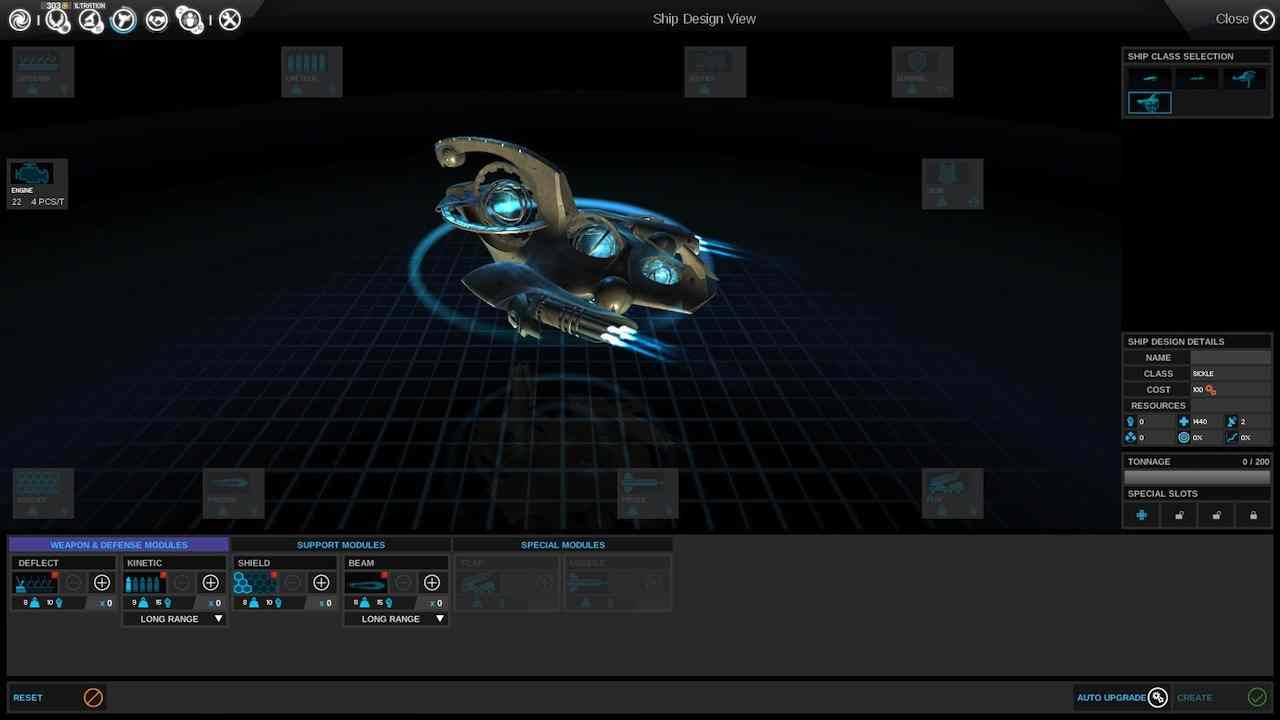Open the empire overview icon
This screenshot has width=1280, height=720.
(57, 19)
